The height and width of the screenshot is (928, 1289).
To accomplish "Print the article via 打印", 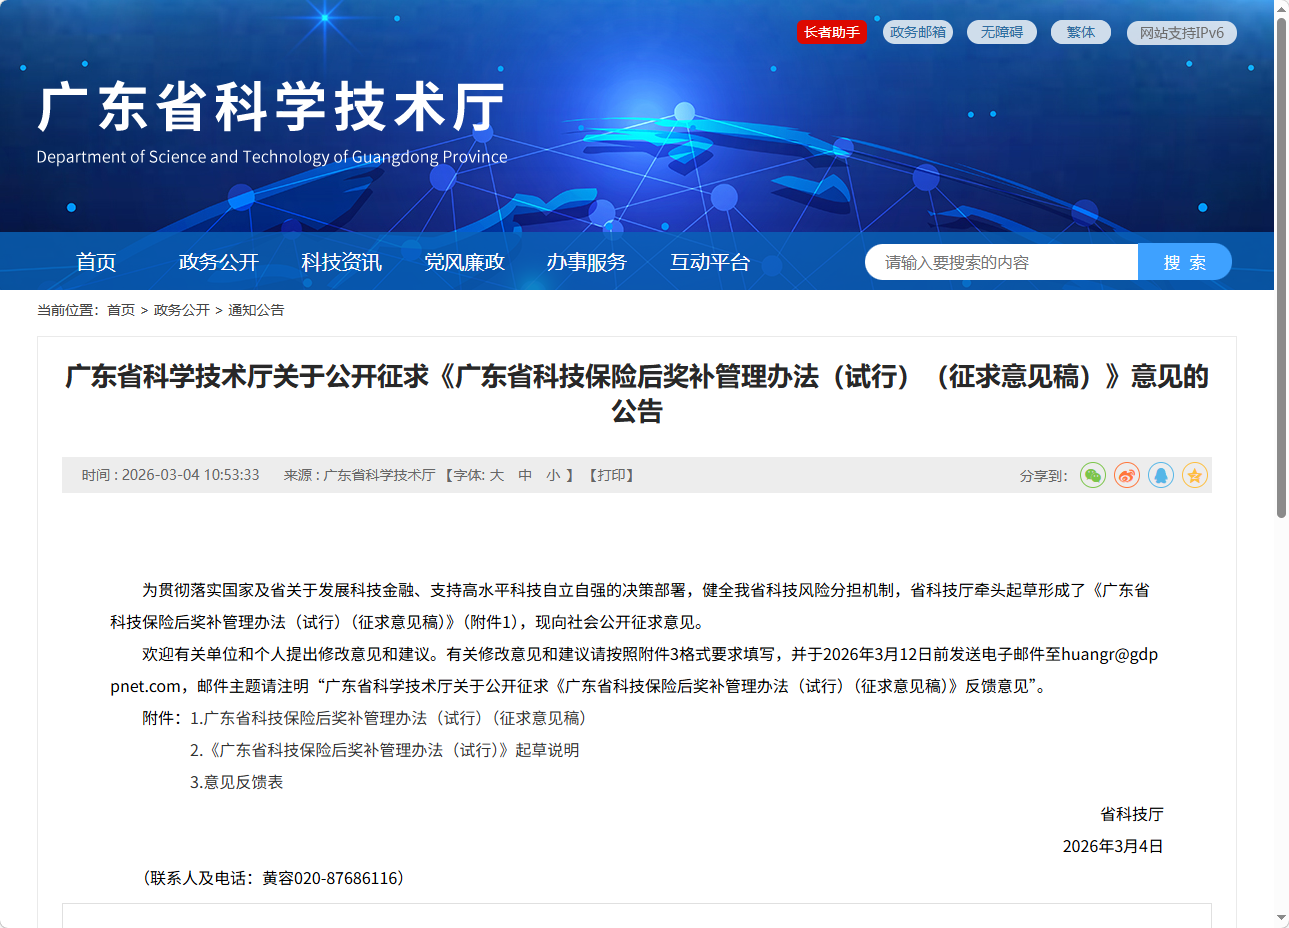I will click(x=611, y=476).
